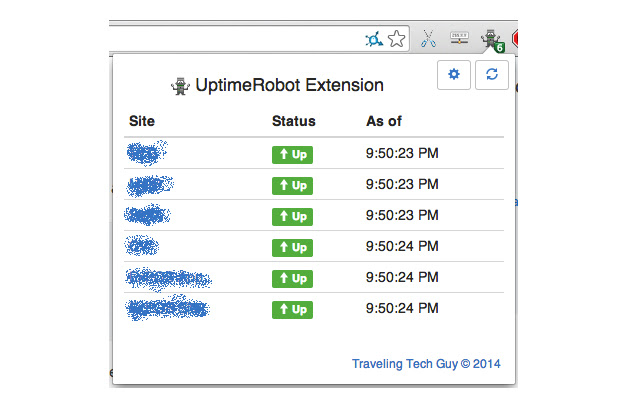The height and width of the screenshot is (400, 640).
Task: Click the As of column header
Action: click(384, 121)
